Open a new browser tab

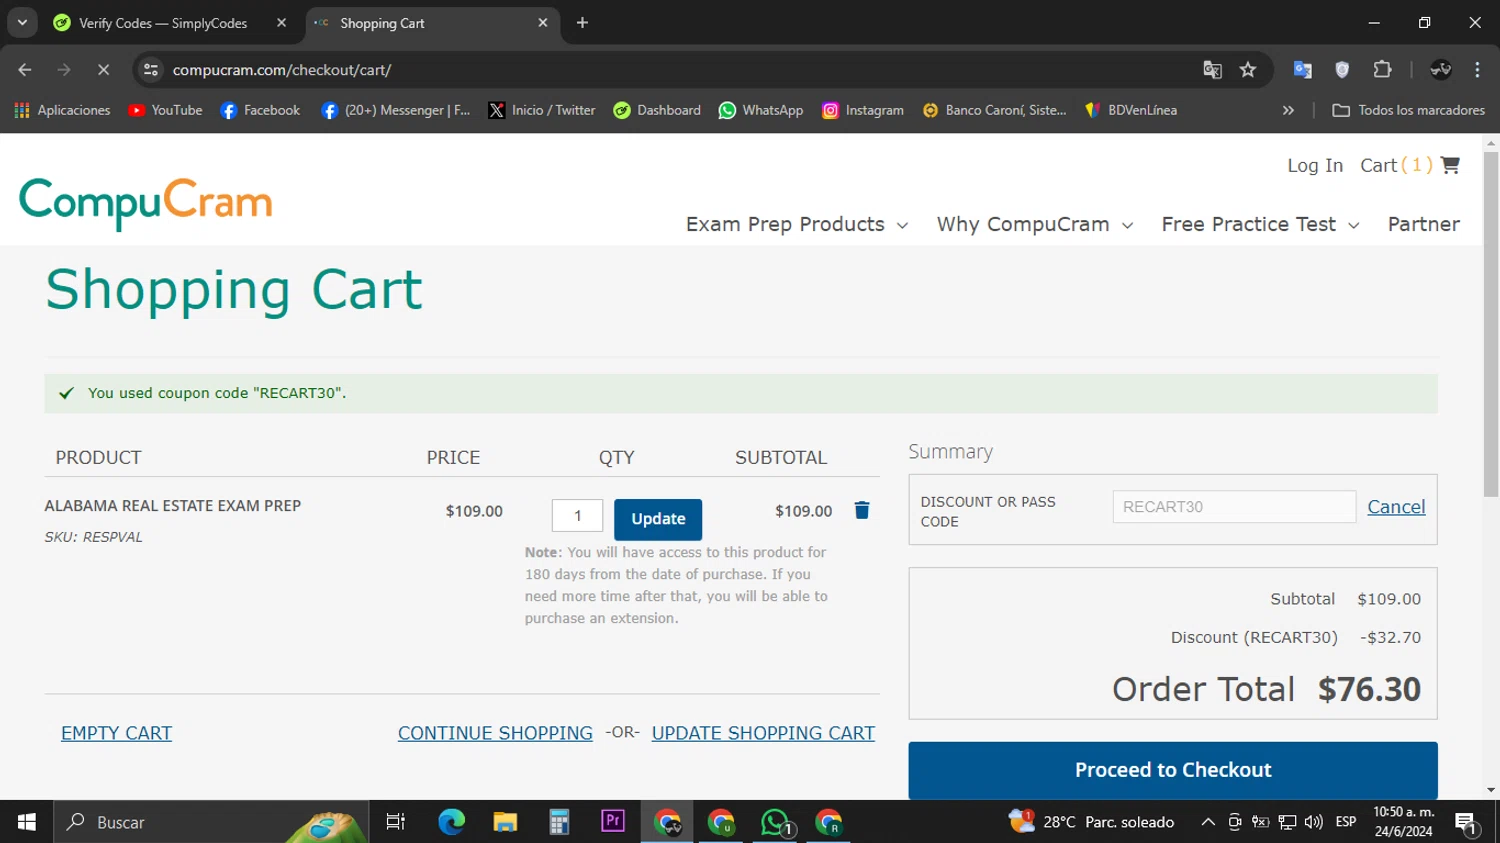click(582, 23)
